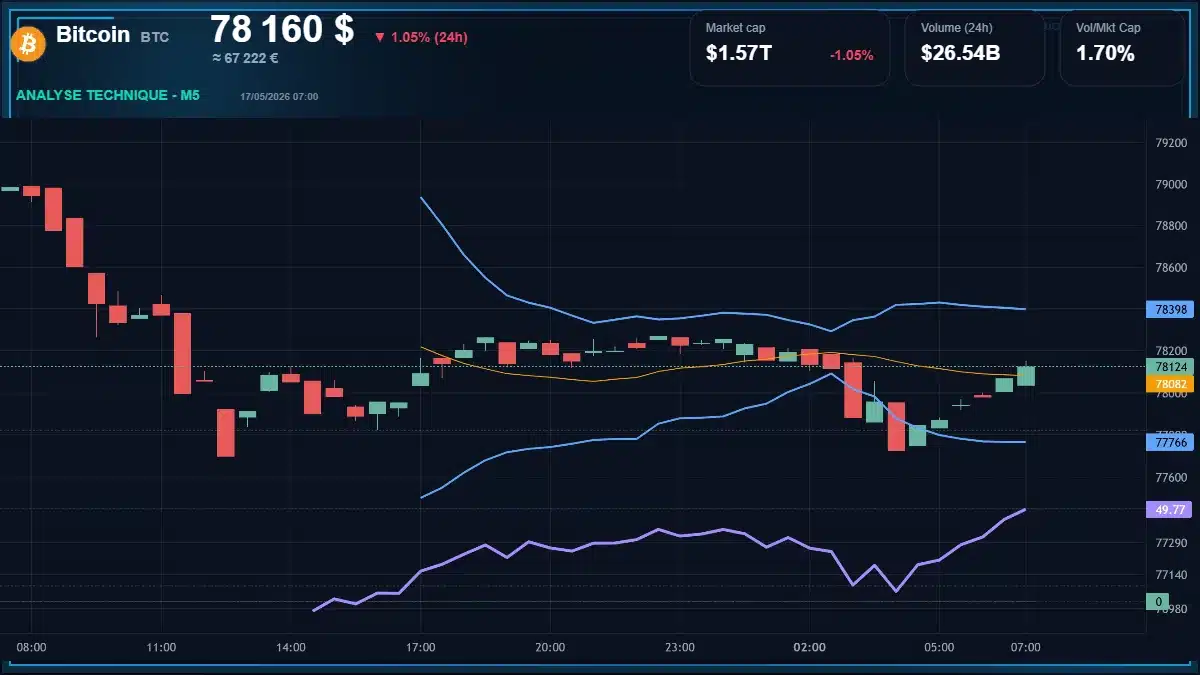Image resolution: width=1200 pixels, height=675 pixels.
Task: Click the 08:00 time axis label
Action: pos(32,648)
